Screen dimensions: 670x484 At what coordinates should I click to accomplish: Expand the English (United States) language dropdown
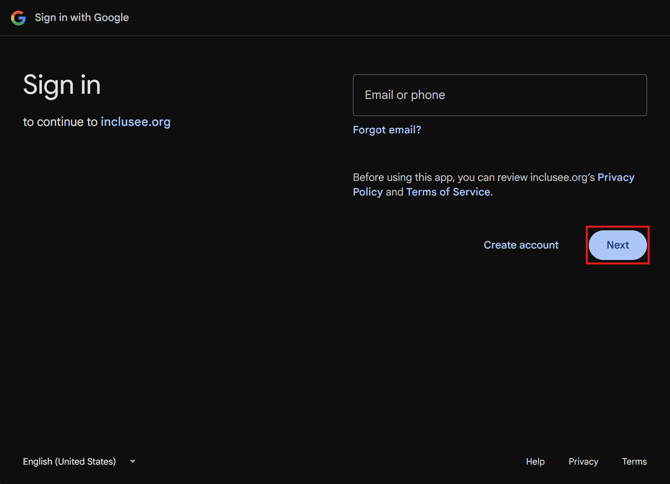pyautogui.click(x=79, y=461)
